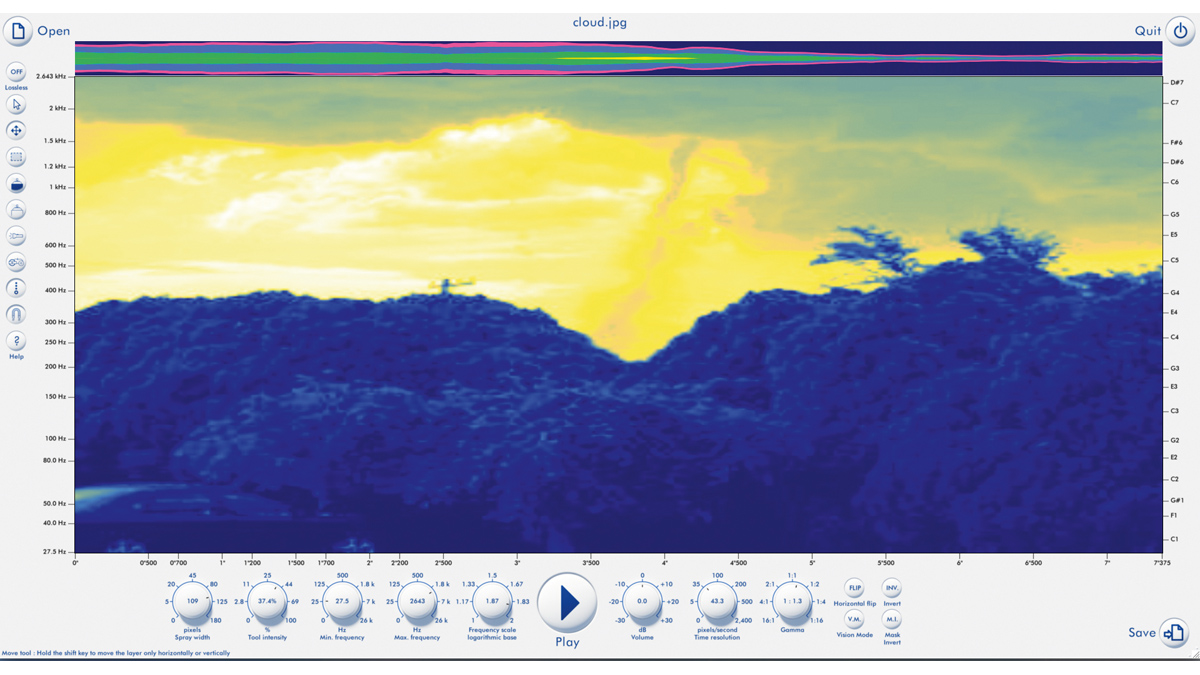Click the Max. frequency knob
This screenshot has width=1200, height=675.
(417, 602)
